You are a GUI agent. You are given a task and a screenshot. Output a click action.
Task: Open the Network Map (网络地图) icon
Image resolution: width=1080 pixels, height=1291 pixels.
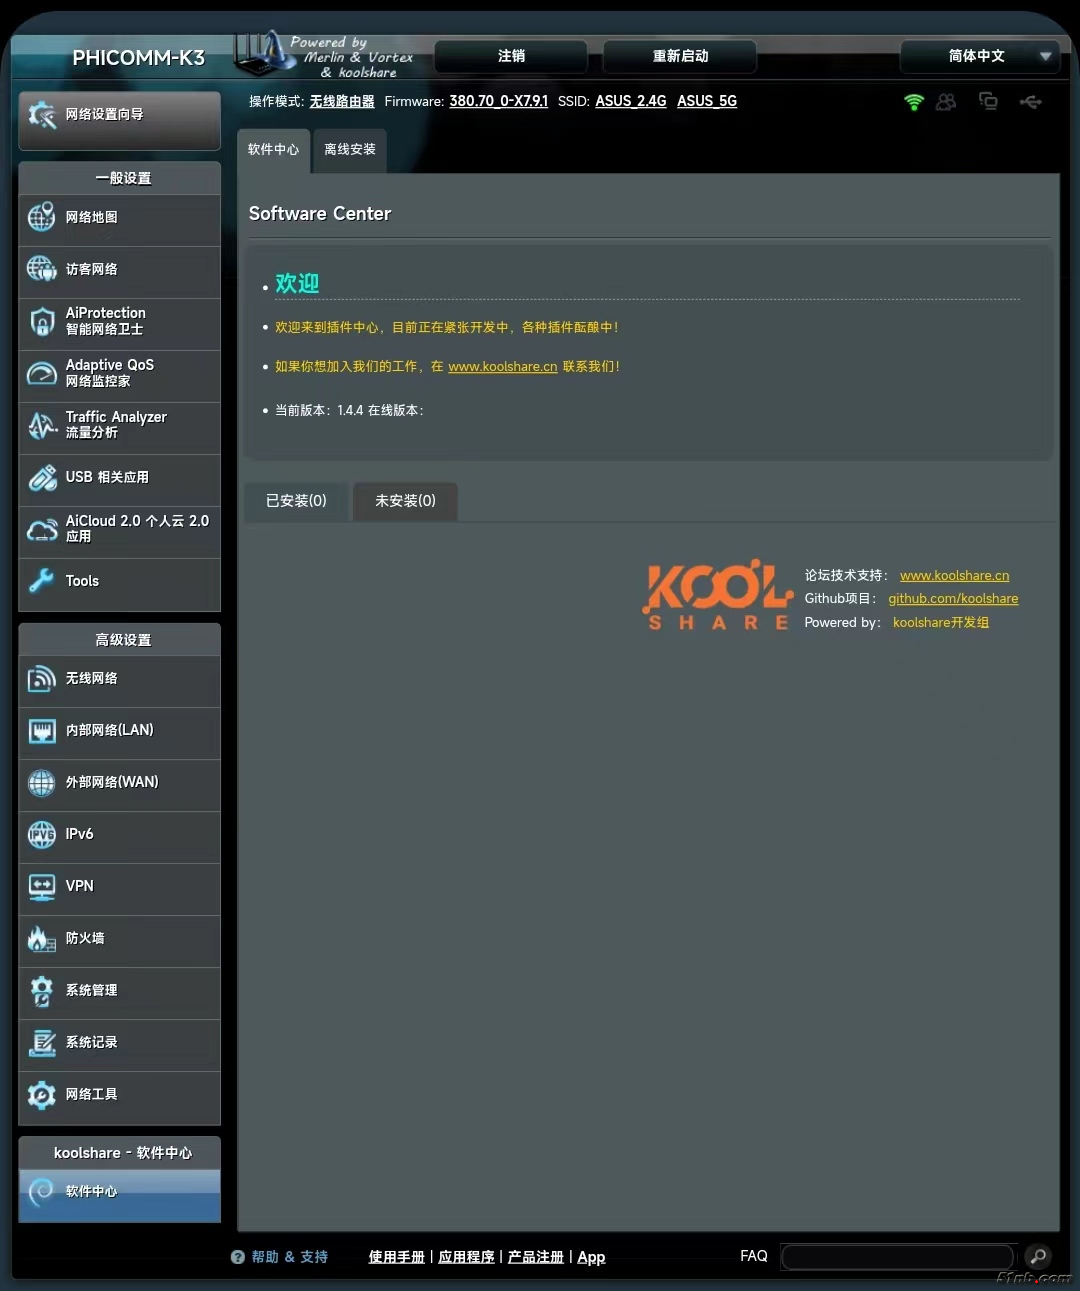(x=42, y=217)
